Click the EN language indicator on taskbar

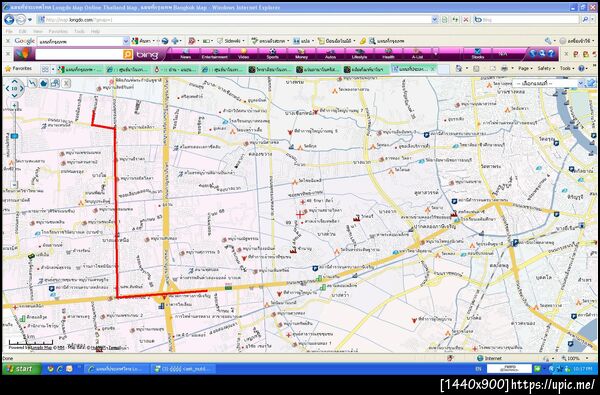478,369
